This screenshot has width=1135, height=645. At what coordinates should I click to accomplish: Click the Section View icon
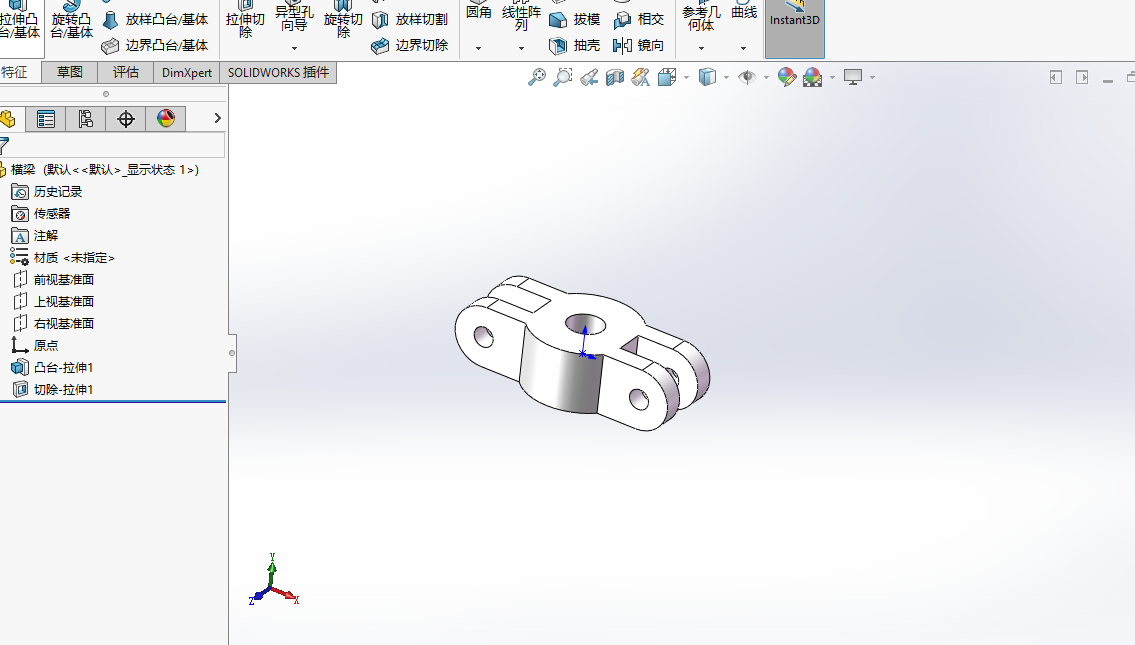(x=615, y=77)
